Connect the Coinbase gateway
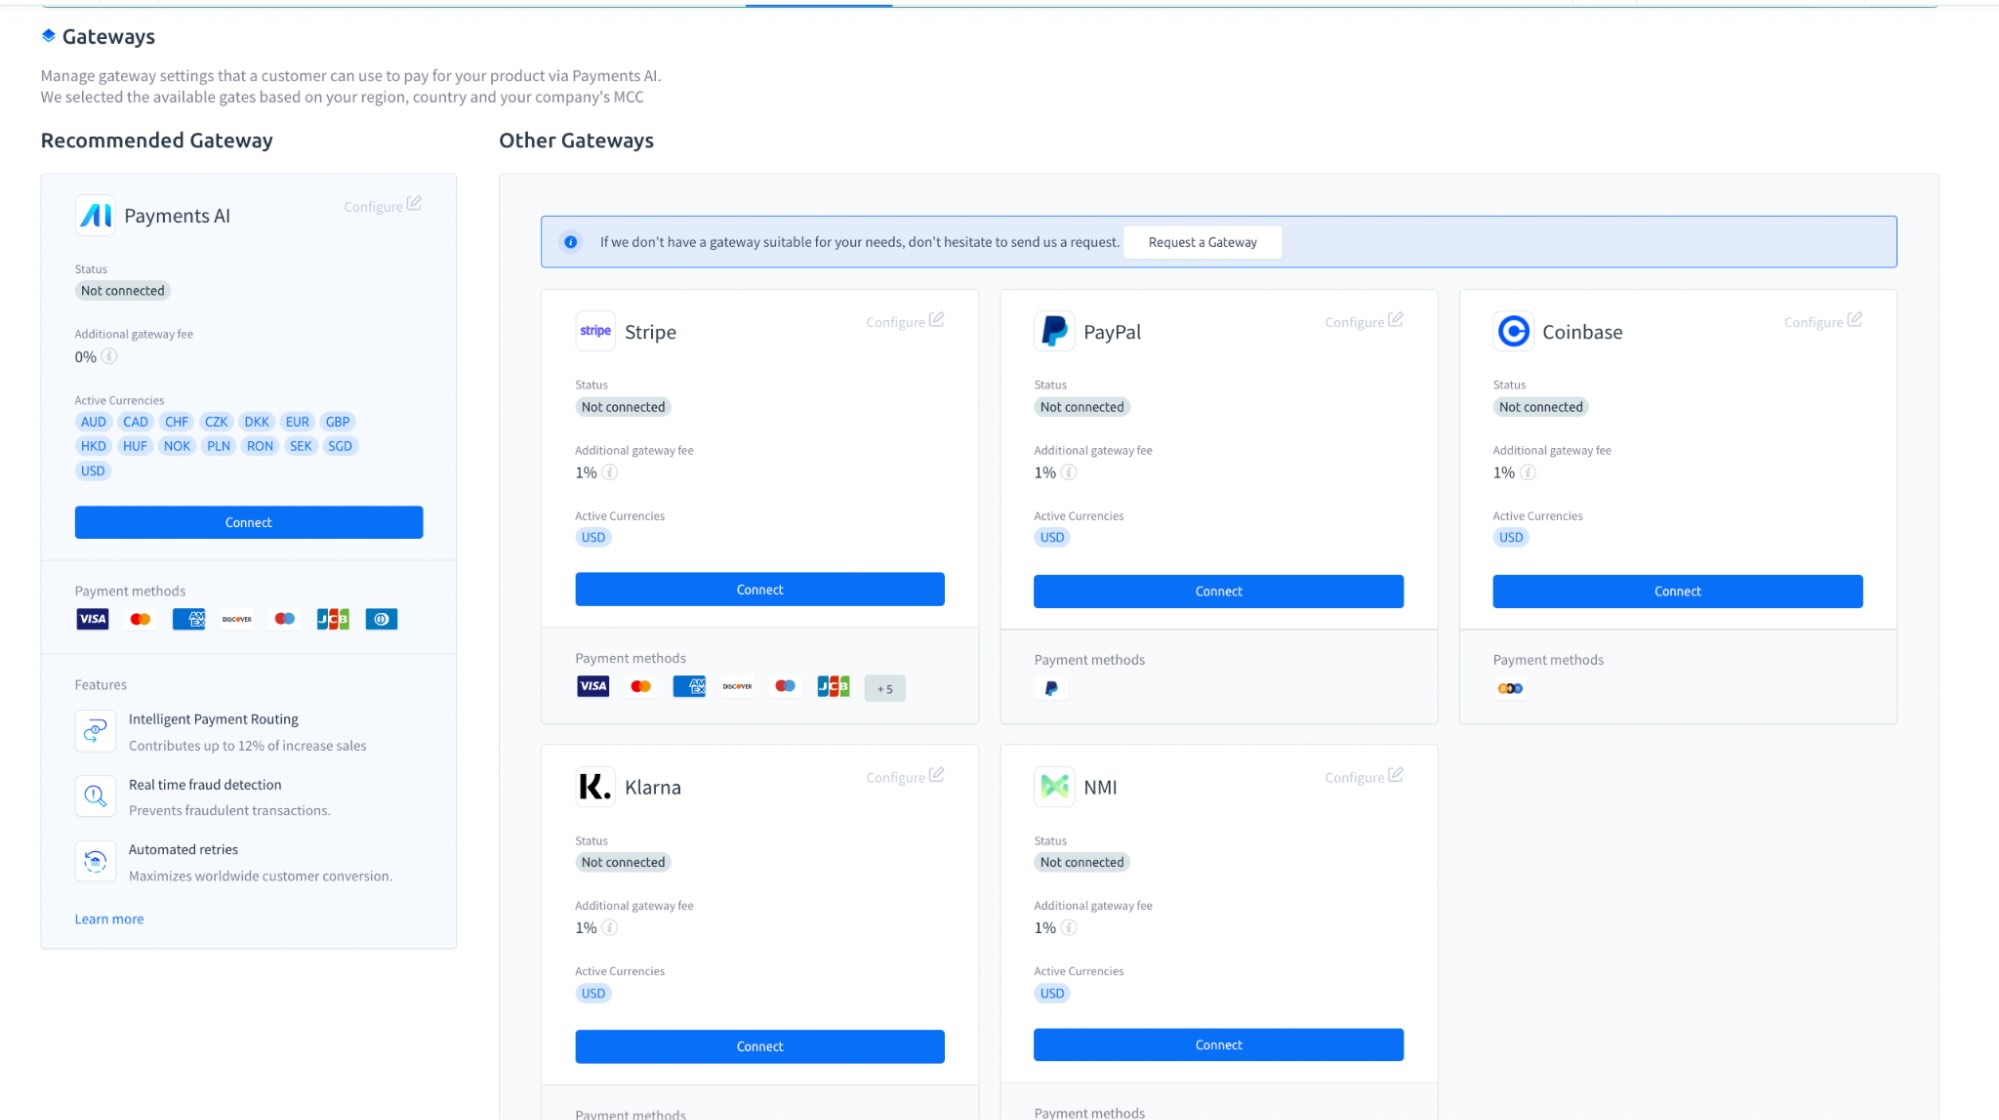The image size is (1999, 1120). pyautogui.click(x=1677, y=591)
